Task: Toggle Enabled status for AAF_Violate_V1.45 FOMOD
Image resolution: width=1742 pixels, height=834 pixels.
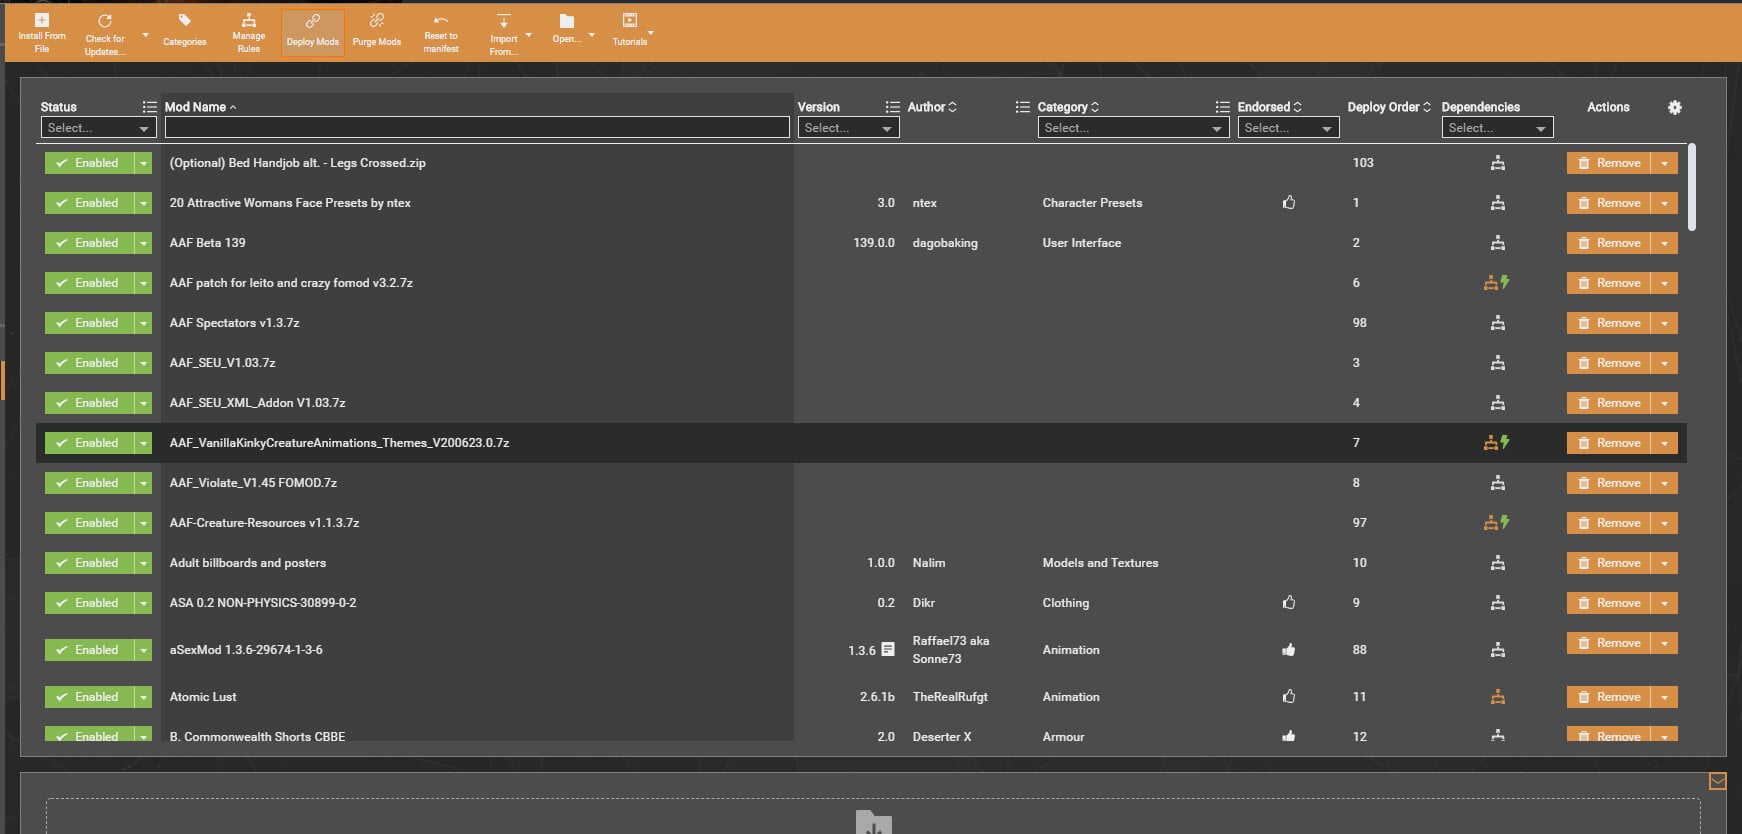Action: click(x=89, y=483)
